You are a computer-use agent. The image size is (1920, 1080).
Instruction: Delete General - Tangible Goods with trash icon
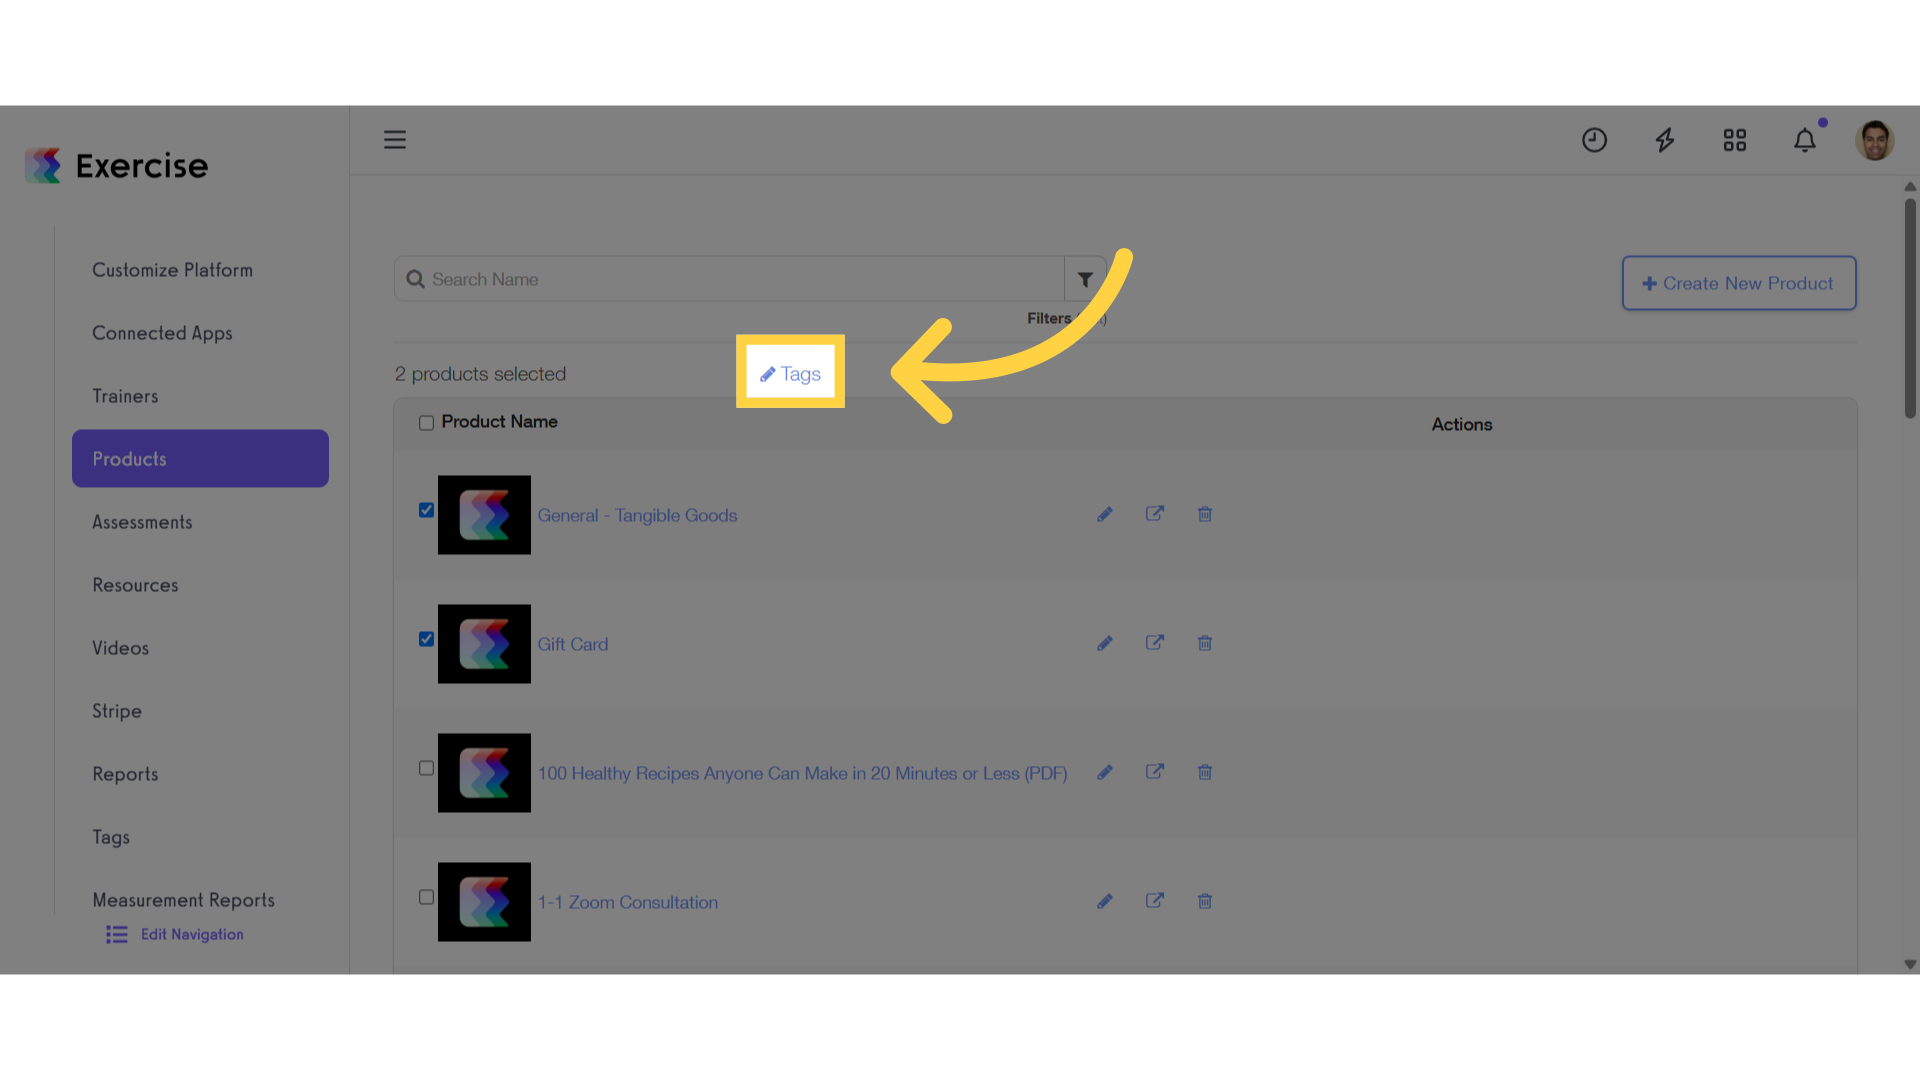1205,514
